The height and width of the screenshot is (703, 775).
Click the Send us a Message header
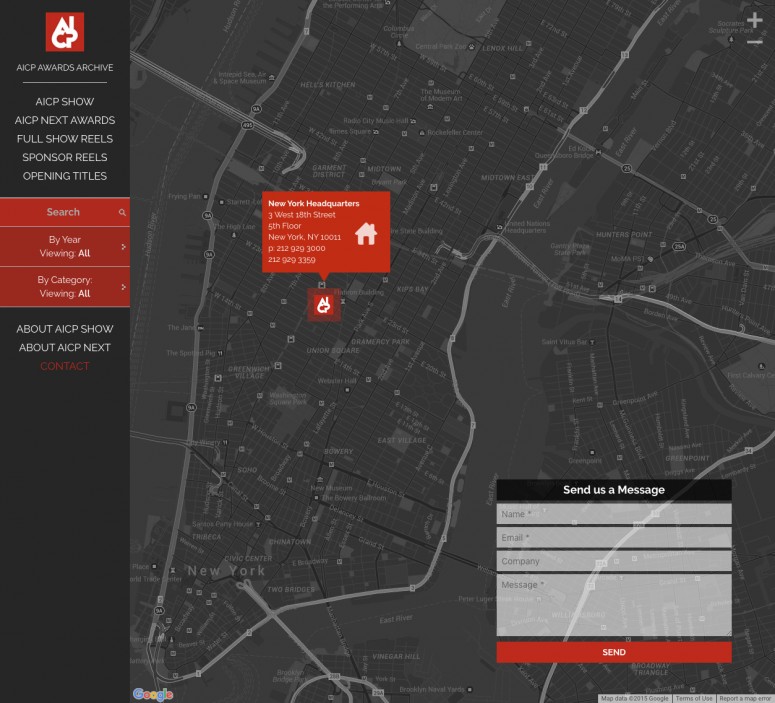[614, 490]
